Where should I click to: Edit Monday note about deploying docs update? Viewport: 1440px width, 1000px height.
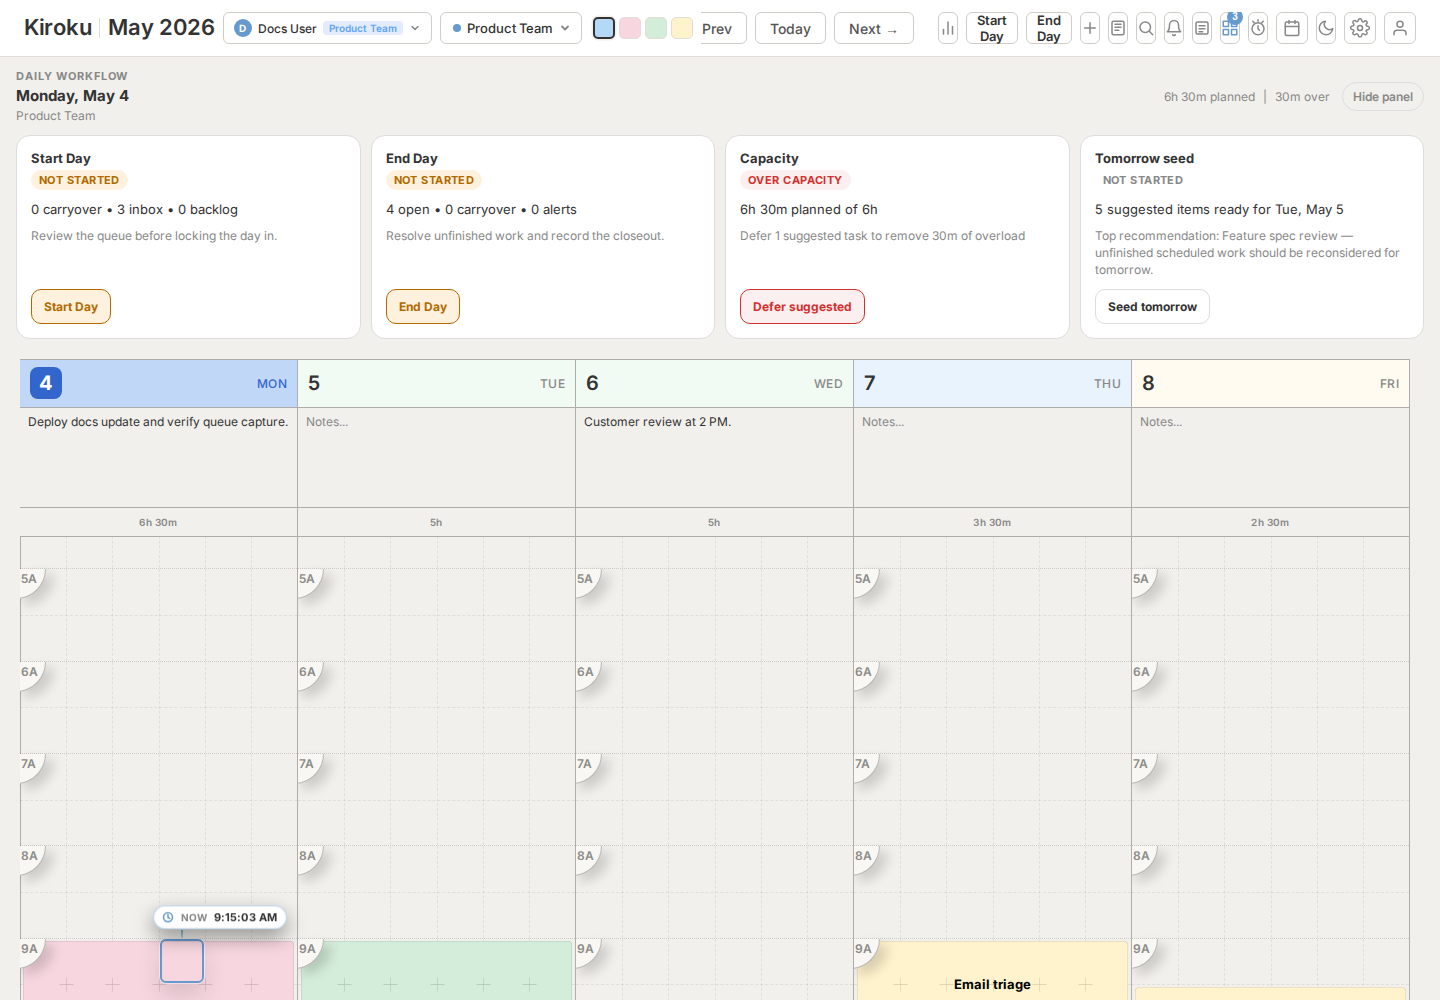[x=159, y=457]
